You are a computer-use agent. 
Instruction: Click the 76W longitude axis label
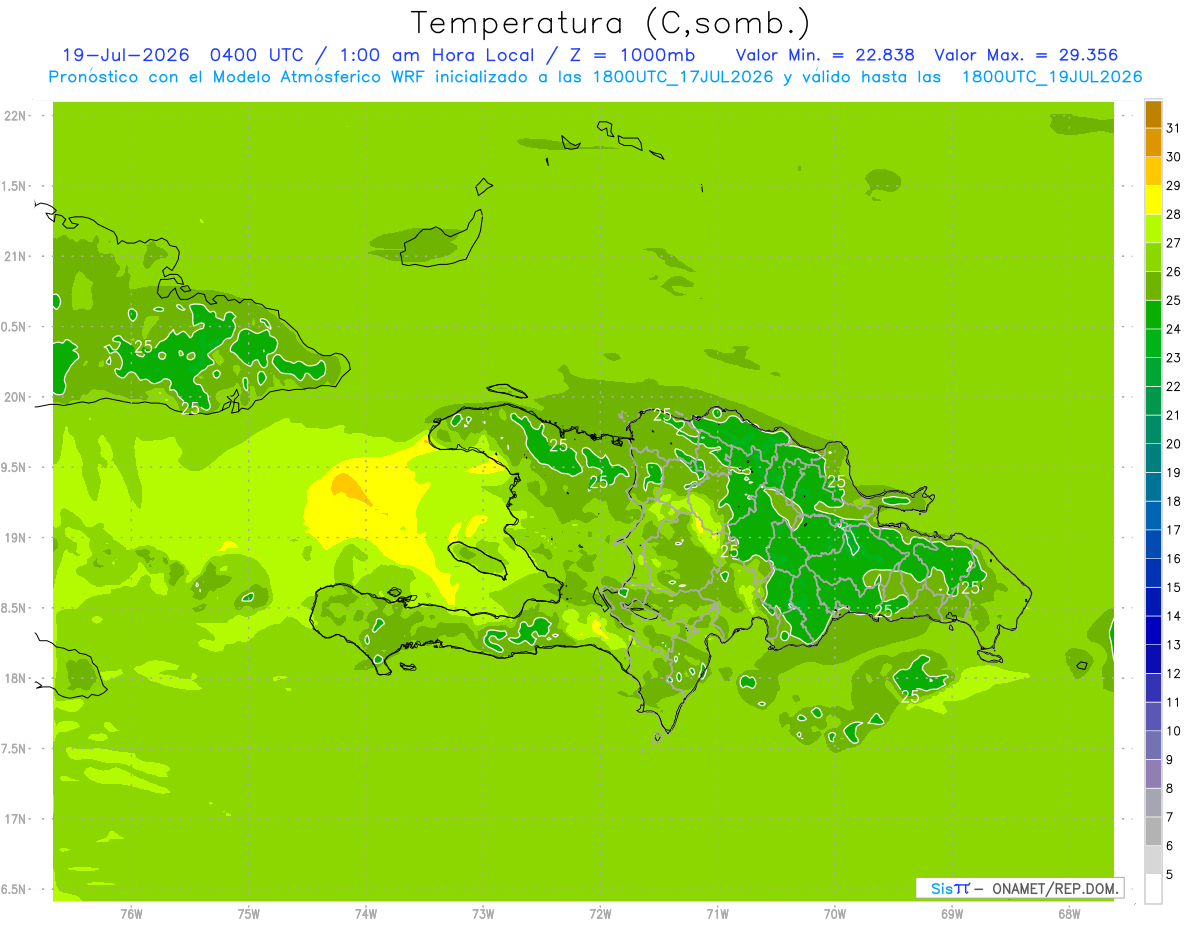tap(131, 913)
